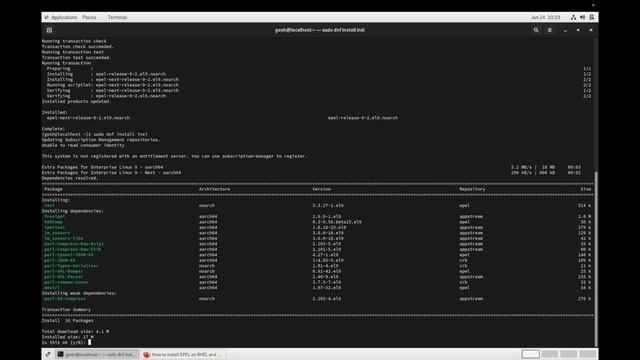Click the power icon in system tray
This screenshot has height=360, width=640.
point(592,17)
